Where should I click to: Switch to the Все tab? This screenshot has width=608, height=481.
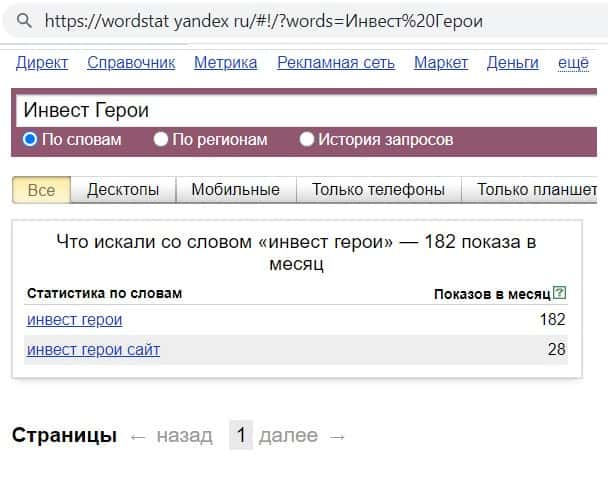(41, 189)
